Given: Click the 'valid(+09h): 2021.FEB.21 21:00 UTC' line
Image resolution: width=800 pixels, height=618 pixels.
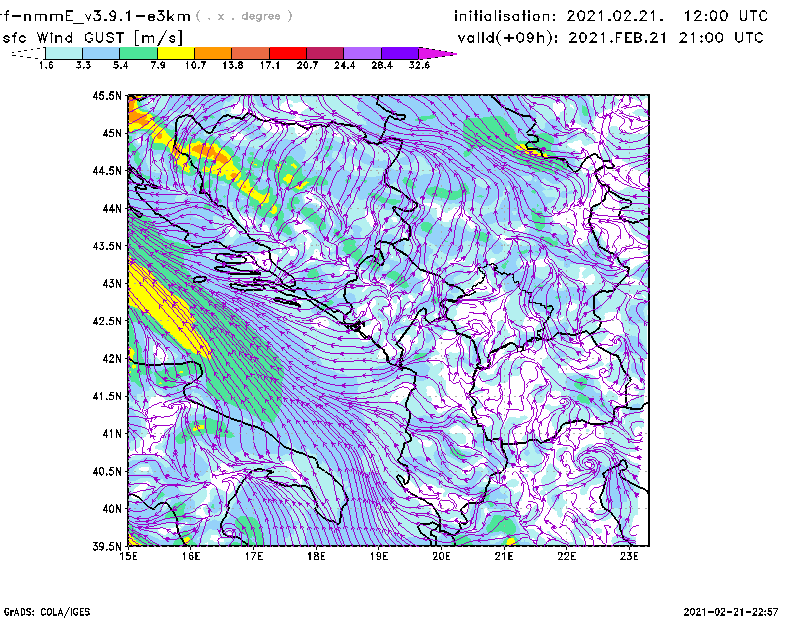Looking at the screenshot, I should 611,38.
